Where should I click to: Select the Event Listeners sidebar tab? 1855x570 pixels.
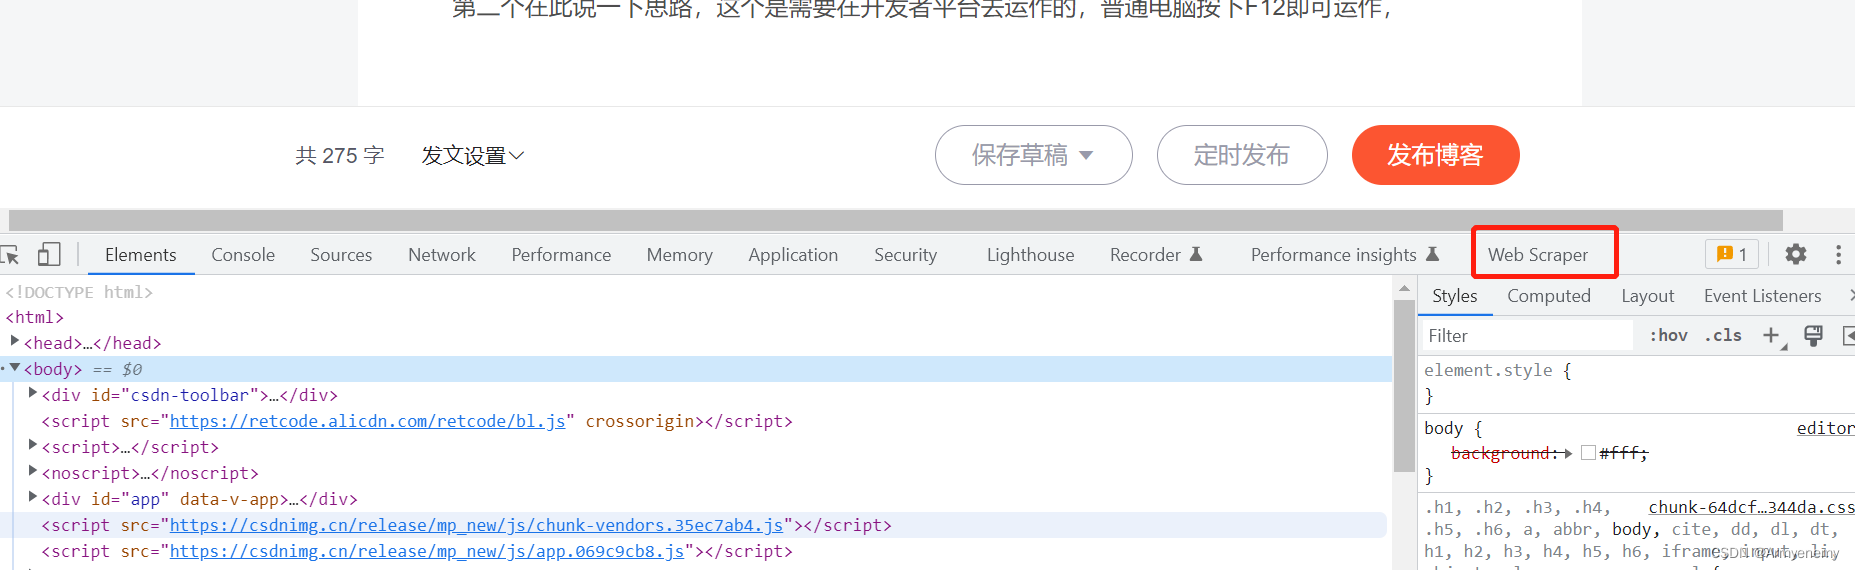pos(1762,296)
